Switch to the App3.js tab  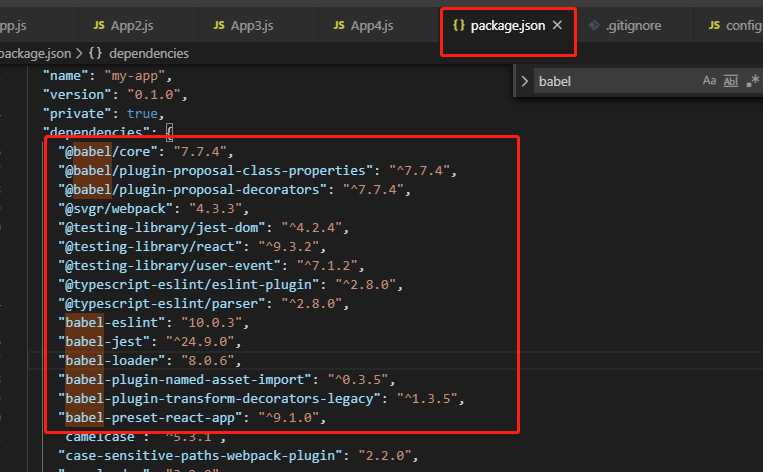252,25
